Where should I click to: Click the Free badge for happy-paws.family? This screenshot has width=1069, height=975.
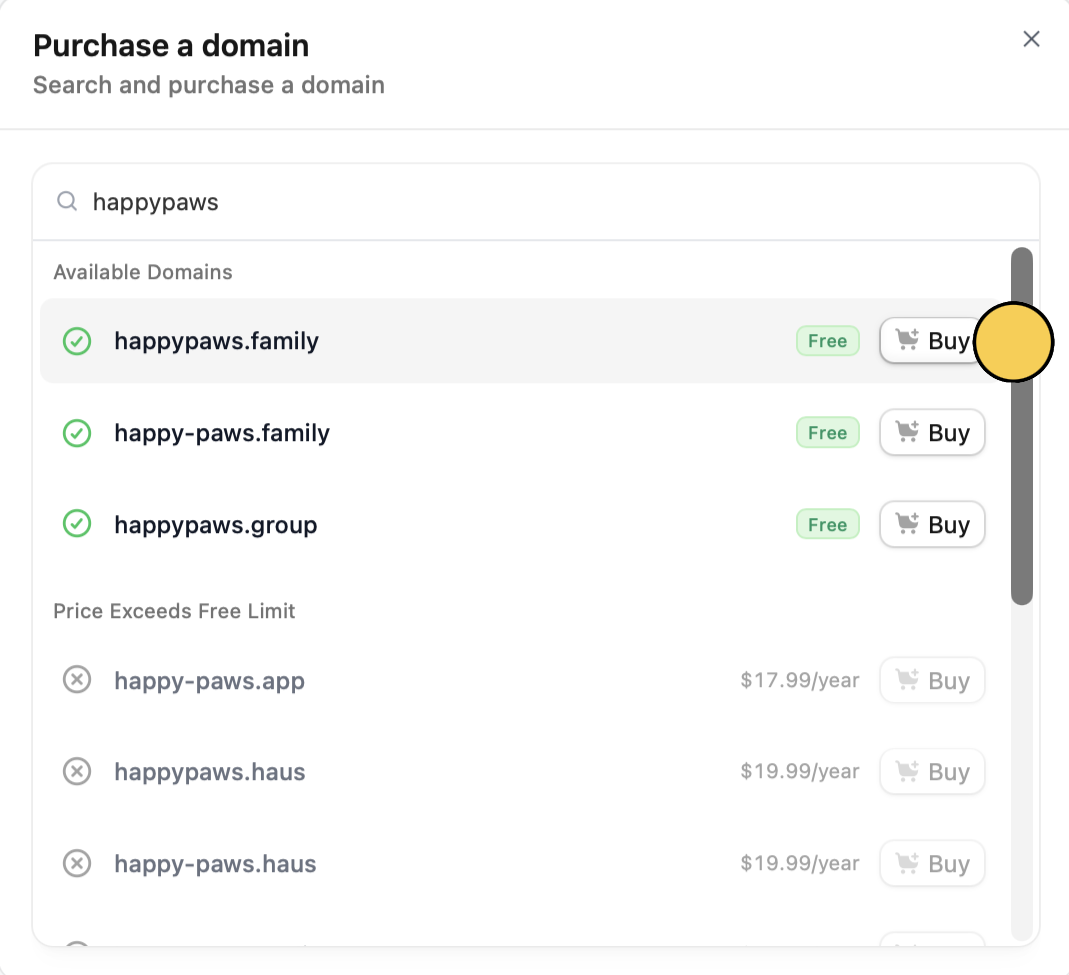pos(828,432)
